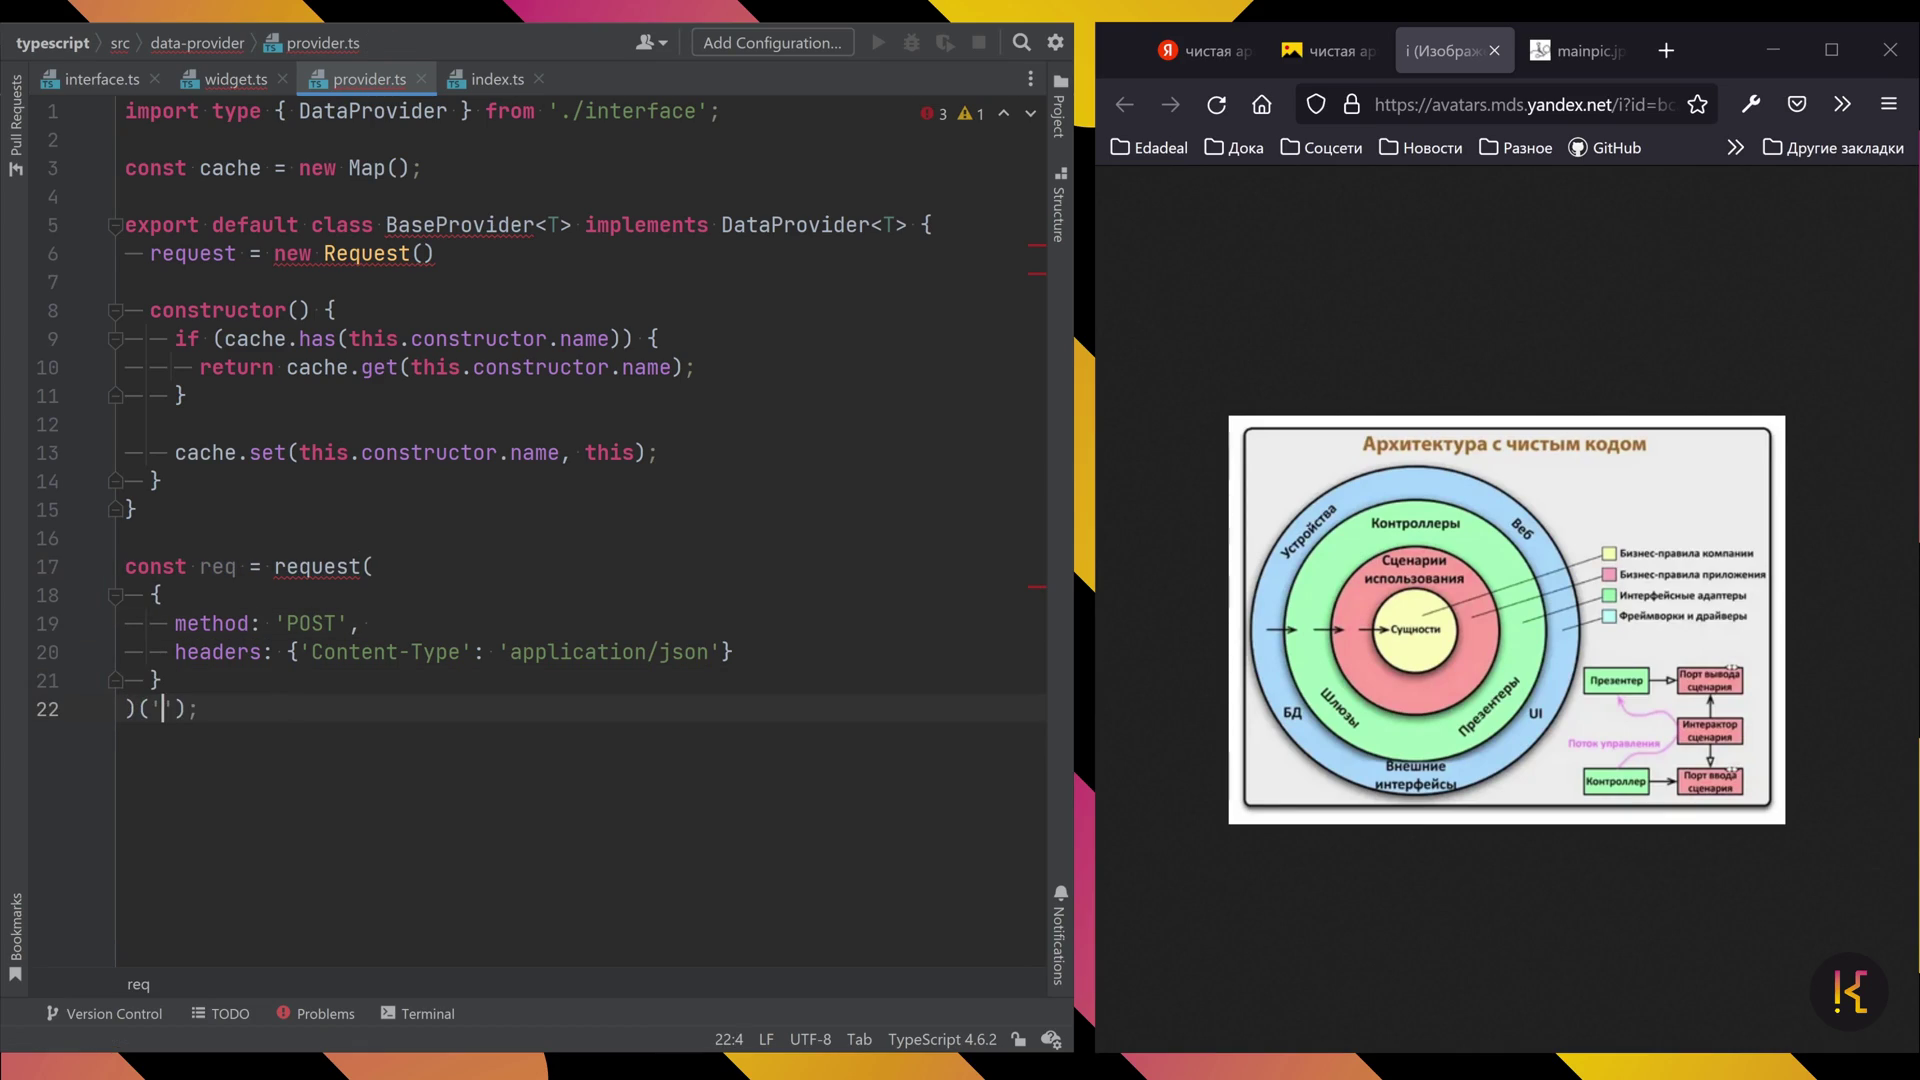
Task: Open the Edadeal bookmarks folder
Action: point(1149,148)
